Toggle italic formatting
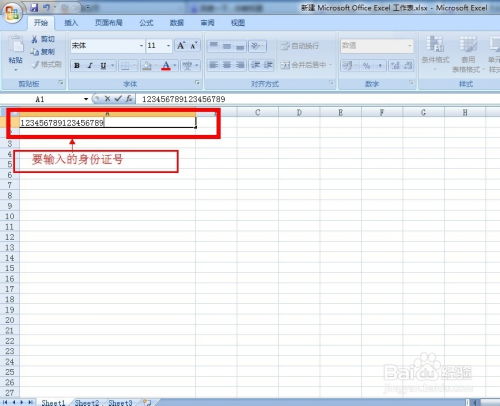This screenshot has height=406, width=500. point(90,66)
